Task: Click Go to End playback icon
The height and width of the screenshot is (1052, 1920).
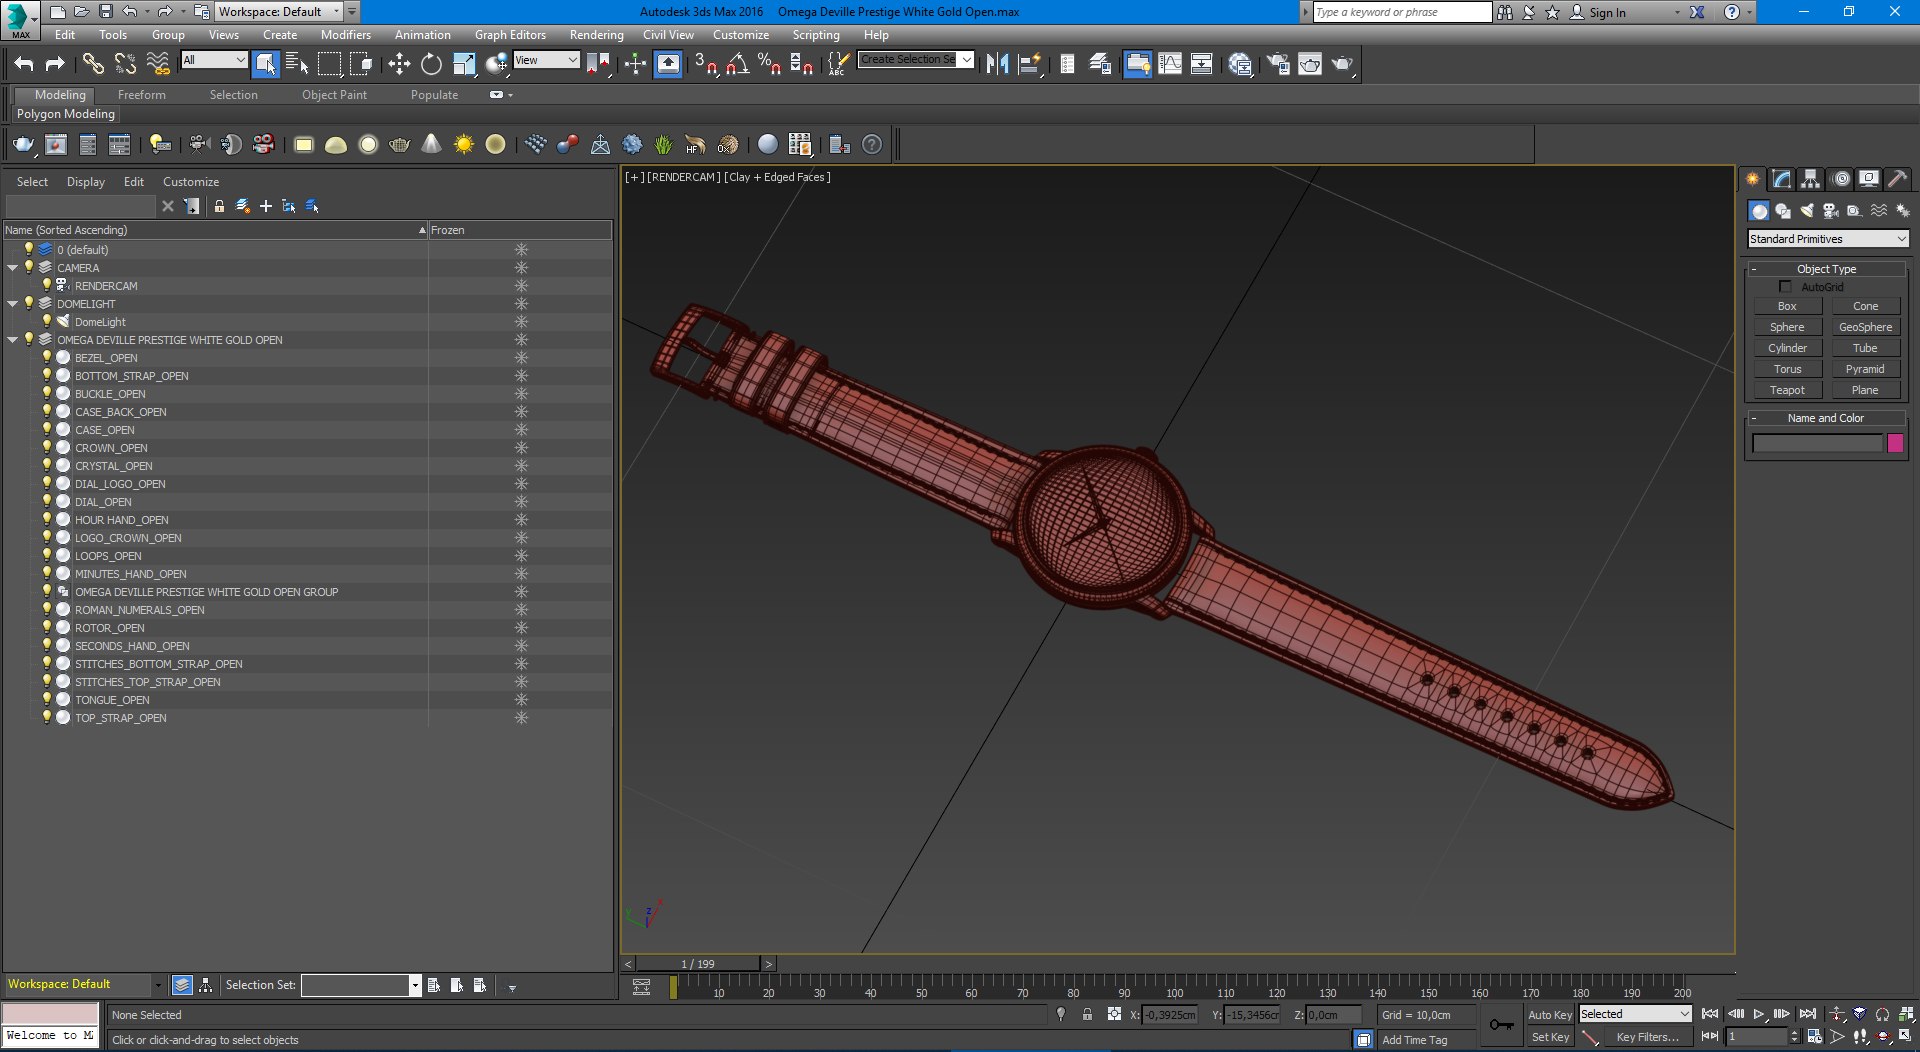Action: (1808, 1014)
